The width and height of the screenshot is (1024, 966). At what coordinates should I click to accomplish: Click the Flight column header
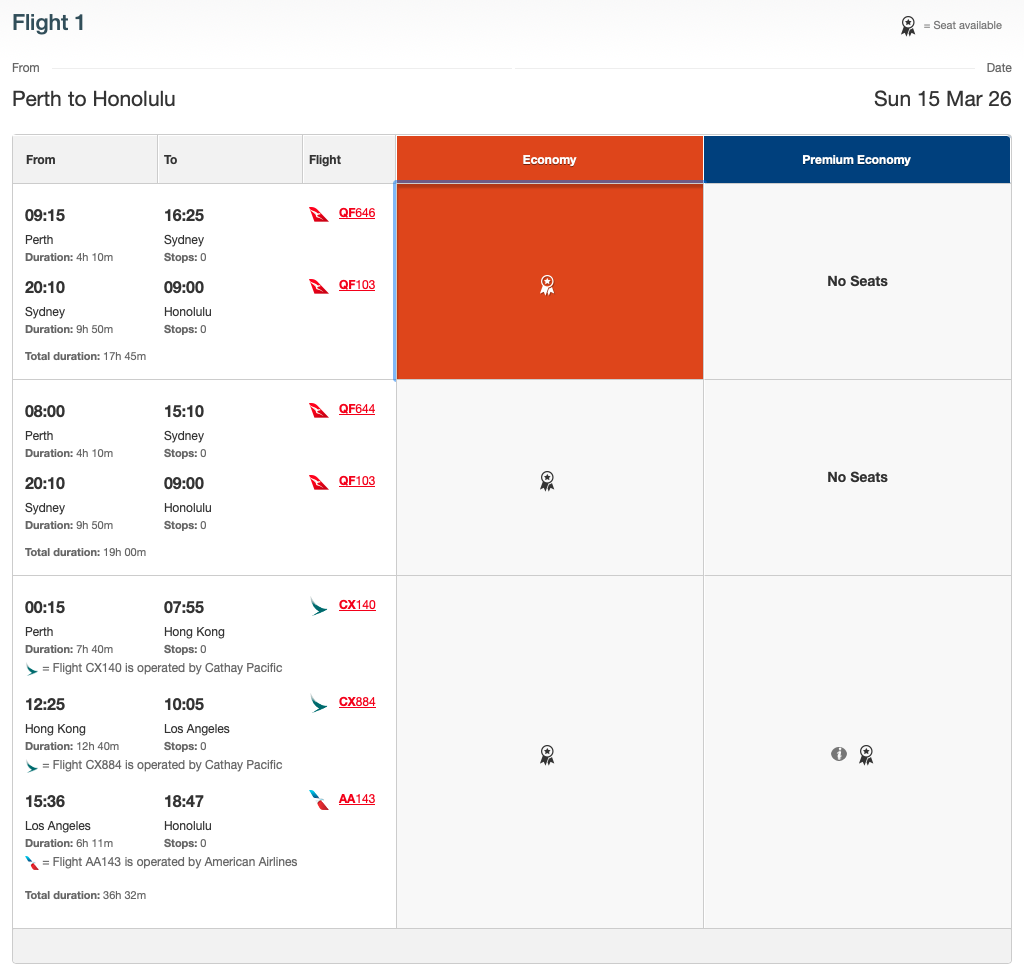point(349,159)
